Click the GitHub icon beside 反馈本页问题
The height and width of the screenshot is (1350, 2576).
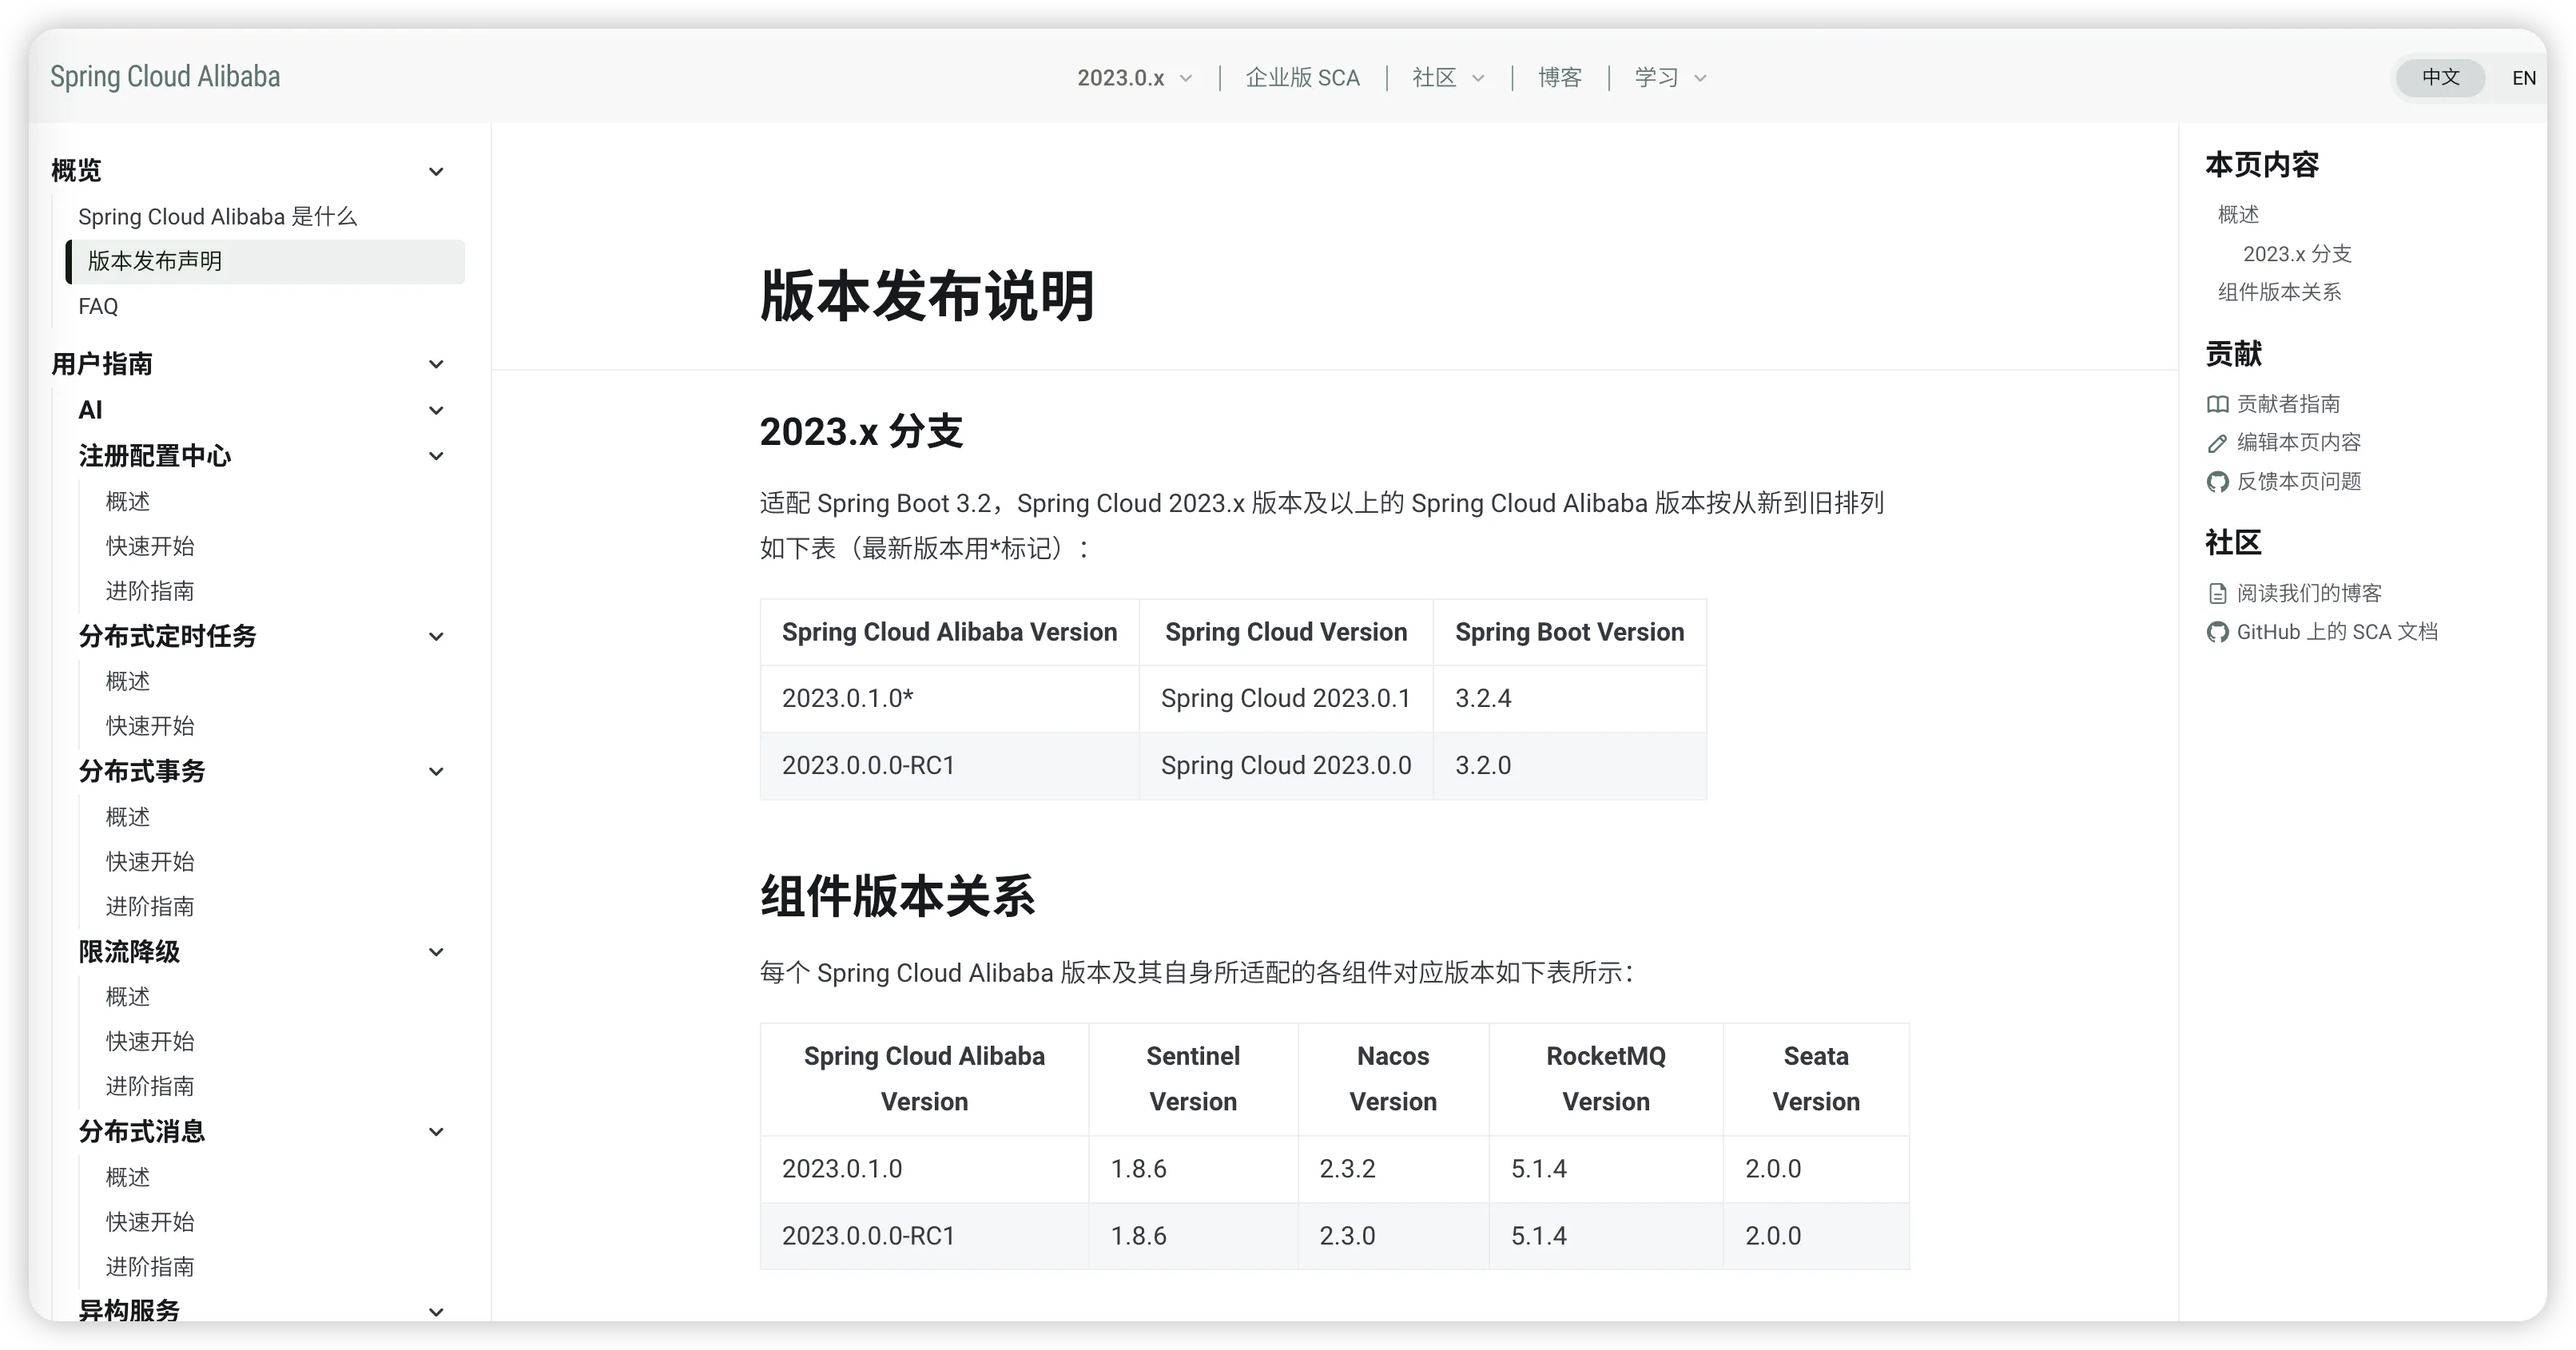click(2217, 482)
